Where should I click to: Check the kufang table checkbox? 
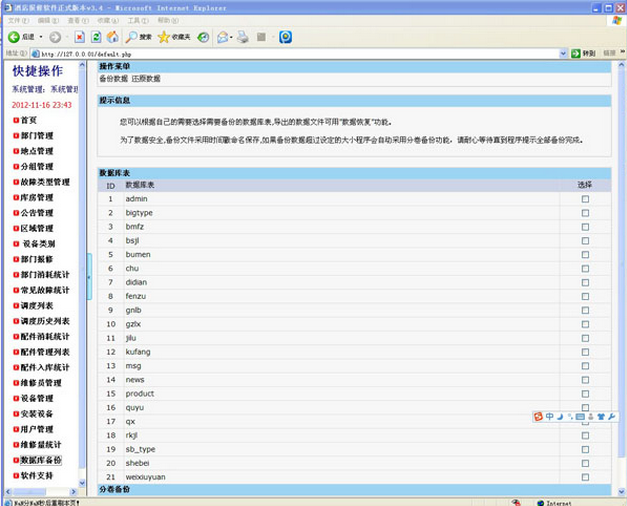point(585,352)
